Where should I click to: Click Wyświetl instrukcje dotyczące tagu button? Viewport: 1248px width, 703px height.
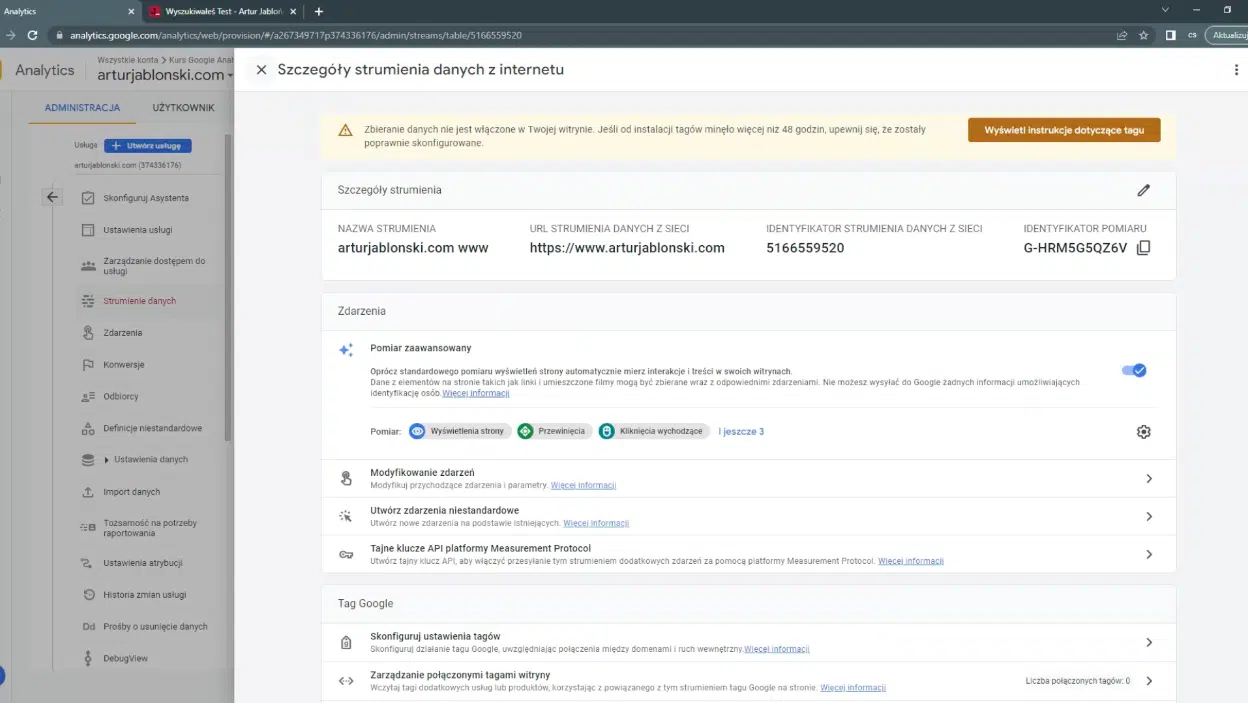(x=1063, y=130)
